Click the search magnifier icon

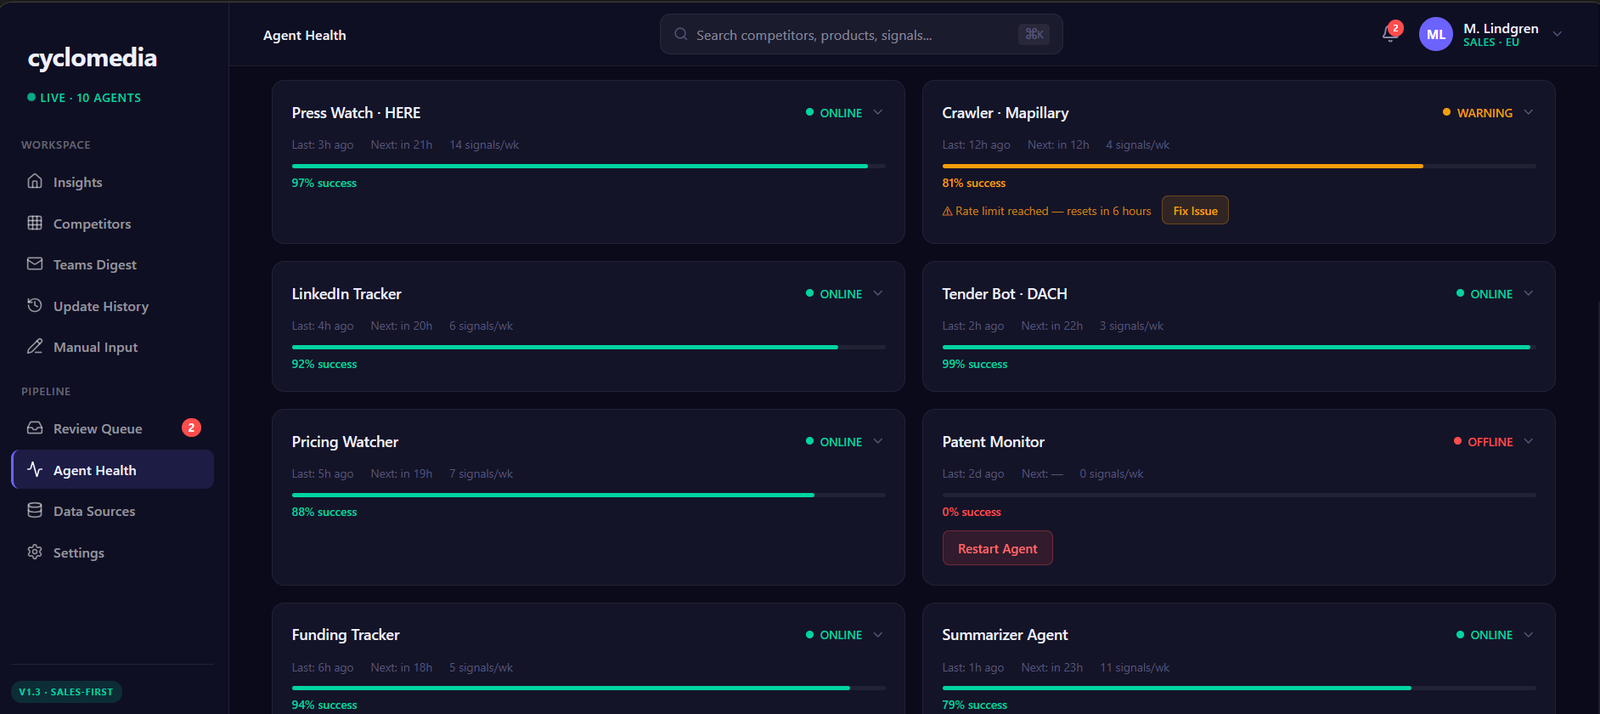tap(681, 34)
